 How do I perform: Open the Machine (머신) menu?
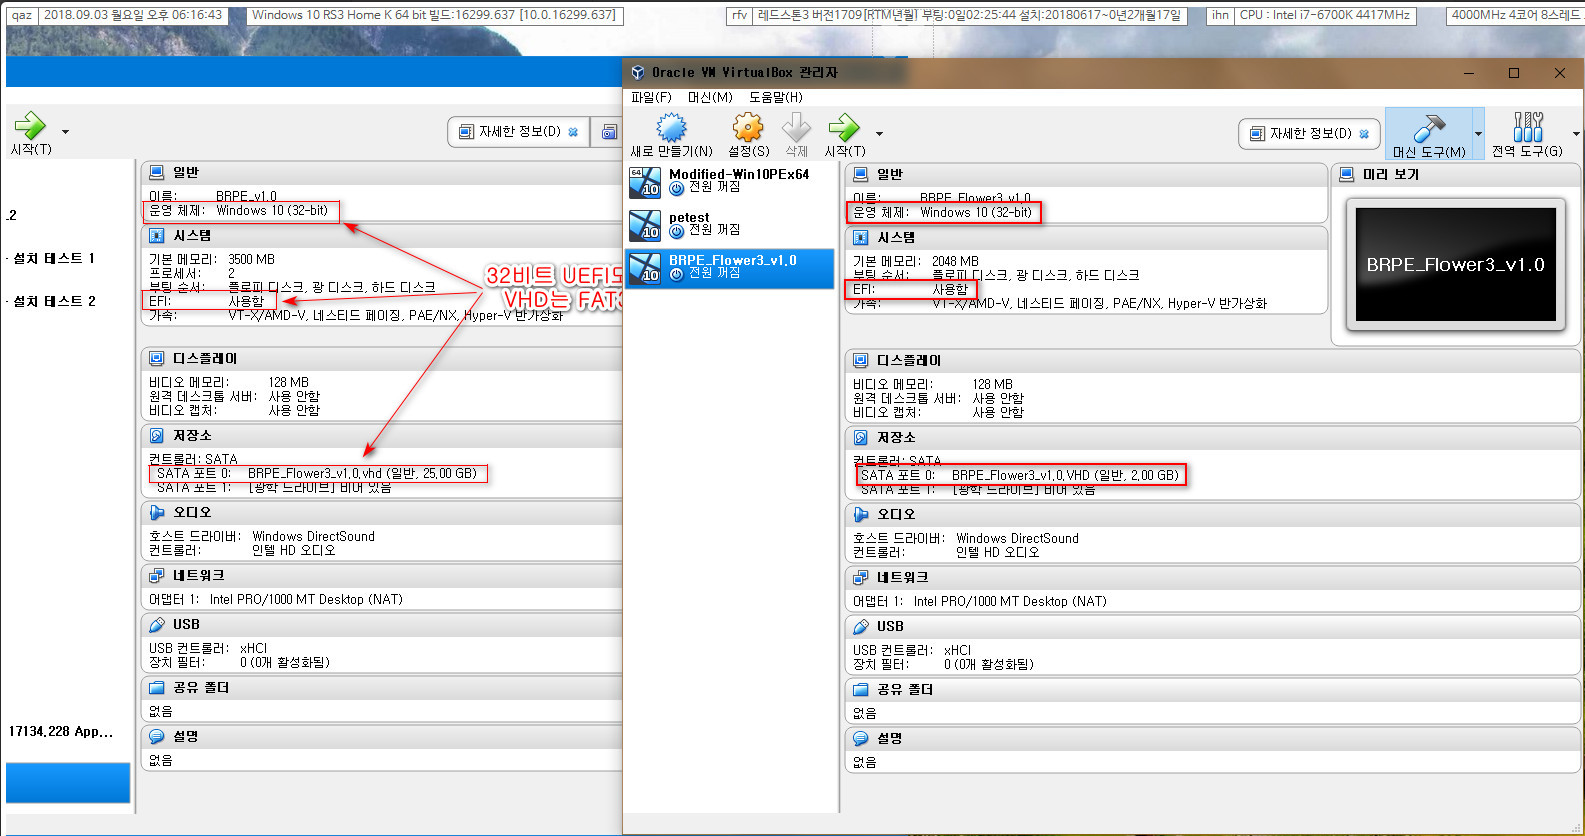pos(710,97)
